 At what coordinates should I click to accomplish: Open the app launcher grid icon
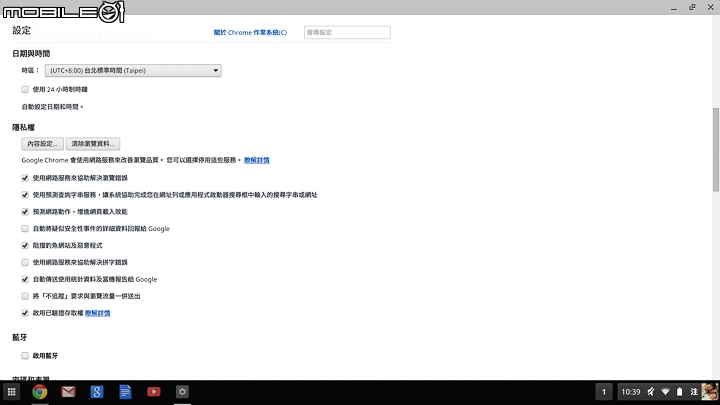pyautogui.click(x=11, y=392)
